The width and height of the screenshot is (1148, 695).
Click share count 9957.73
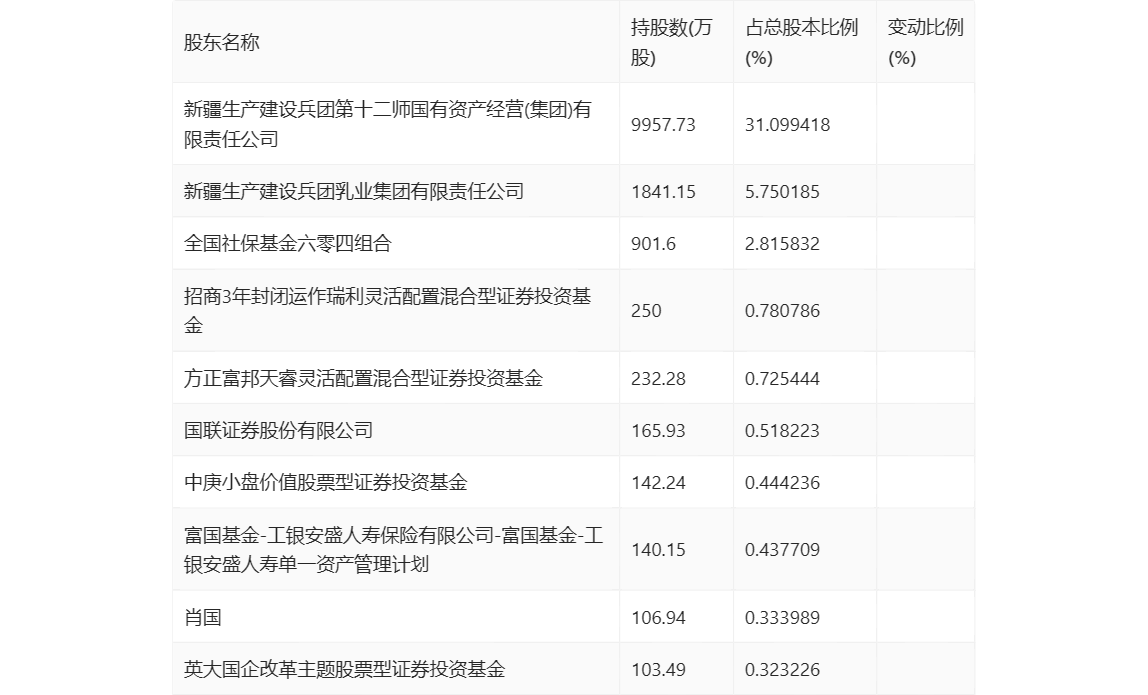663,124
